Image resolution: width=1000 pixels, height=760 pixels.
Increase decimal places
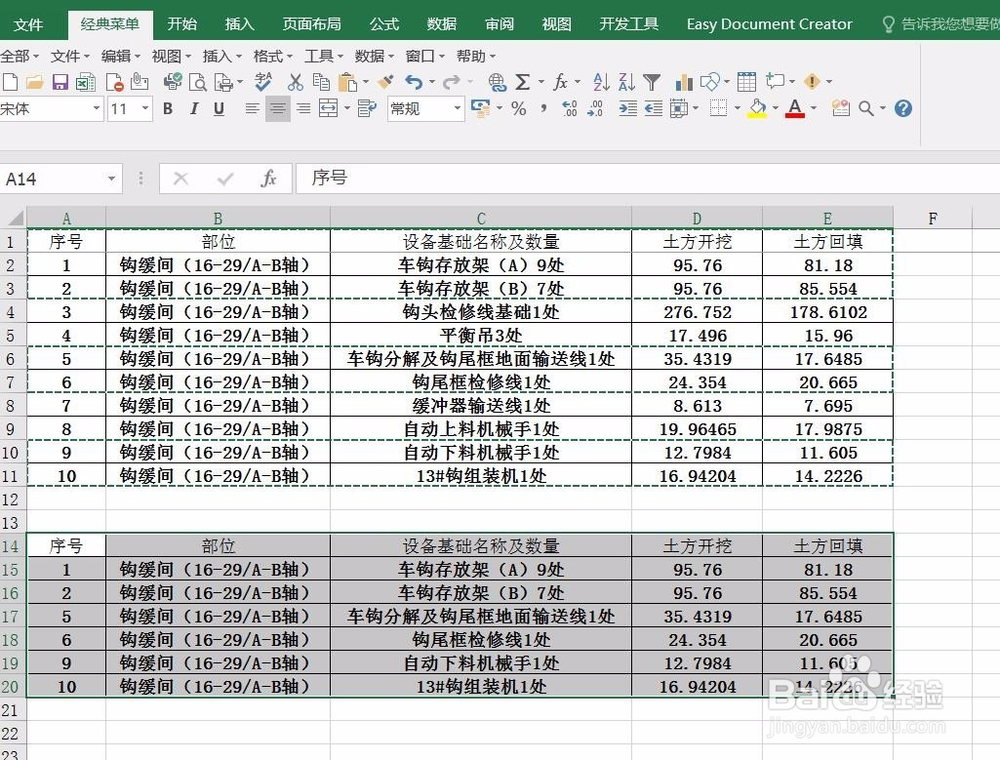[570, 108]
